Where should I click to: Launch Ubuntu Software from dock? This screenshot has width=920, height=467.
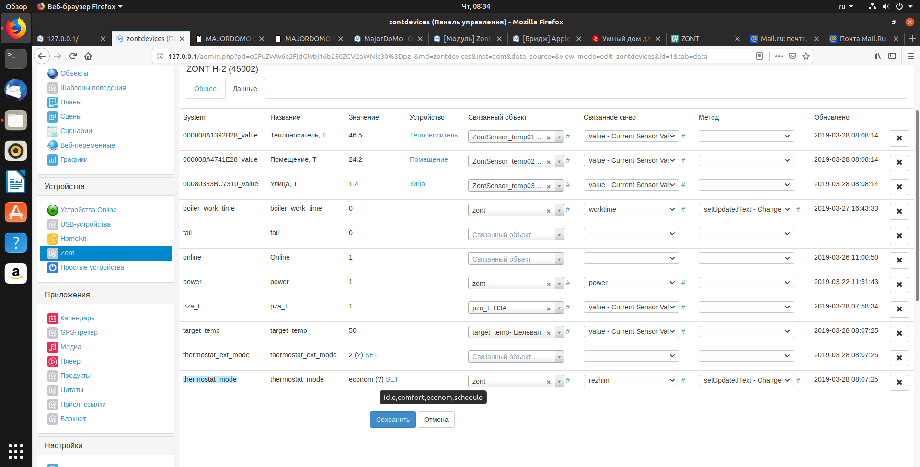coord(15,212)
